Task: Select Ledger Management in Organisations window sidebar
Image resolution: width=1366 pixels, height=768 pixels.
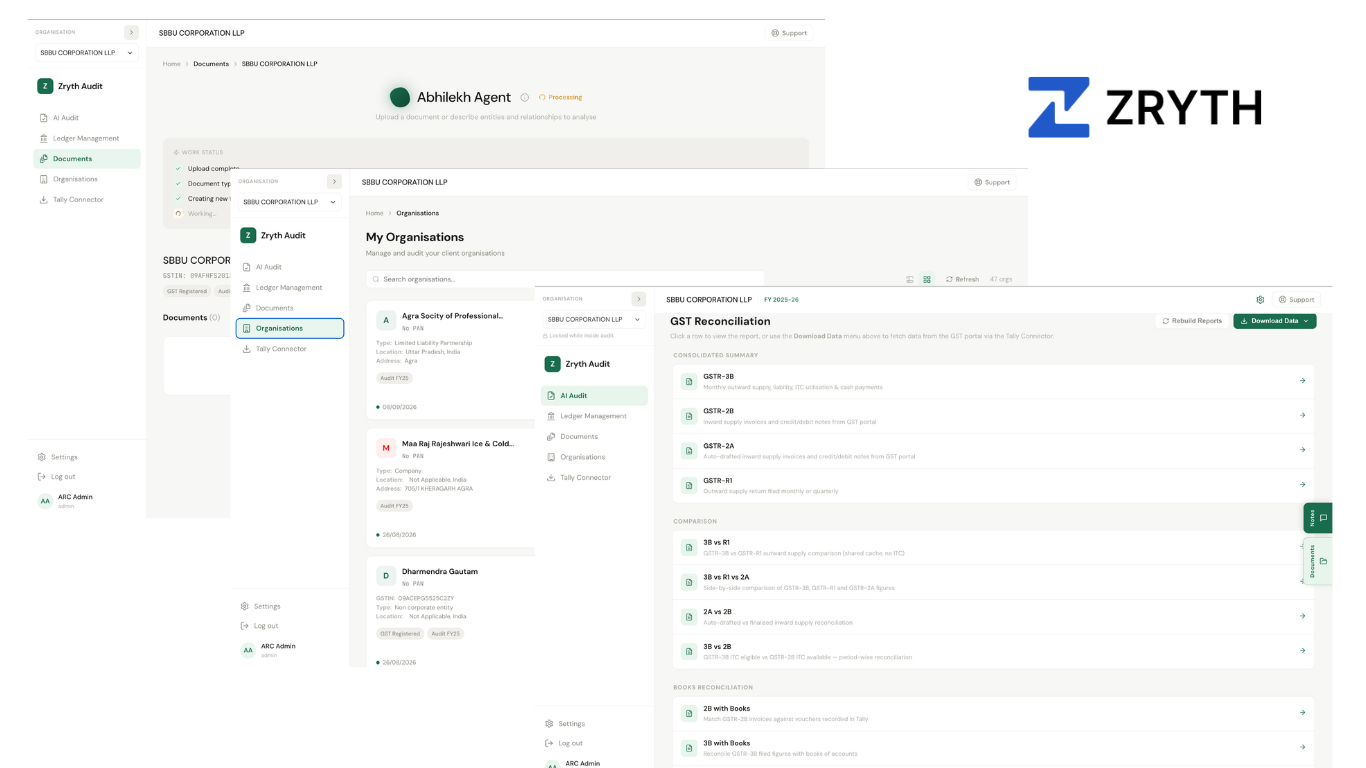Action: point(290,288)
